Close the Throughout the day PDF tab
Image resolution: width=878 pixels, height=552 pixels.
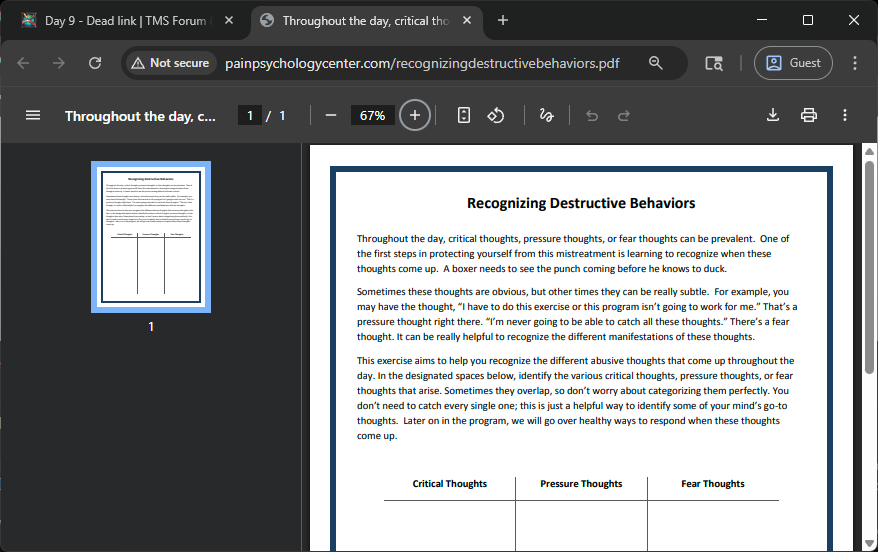coord(467,21)
